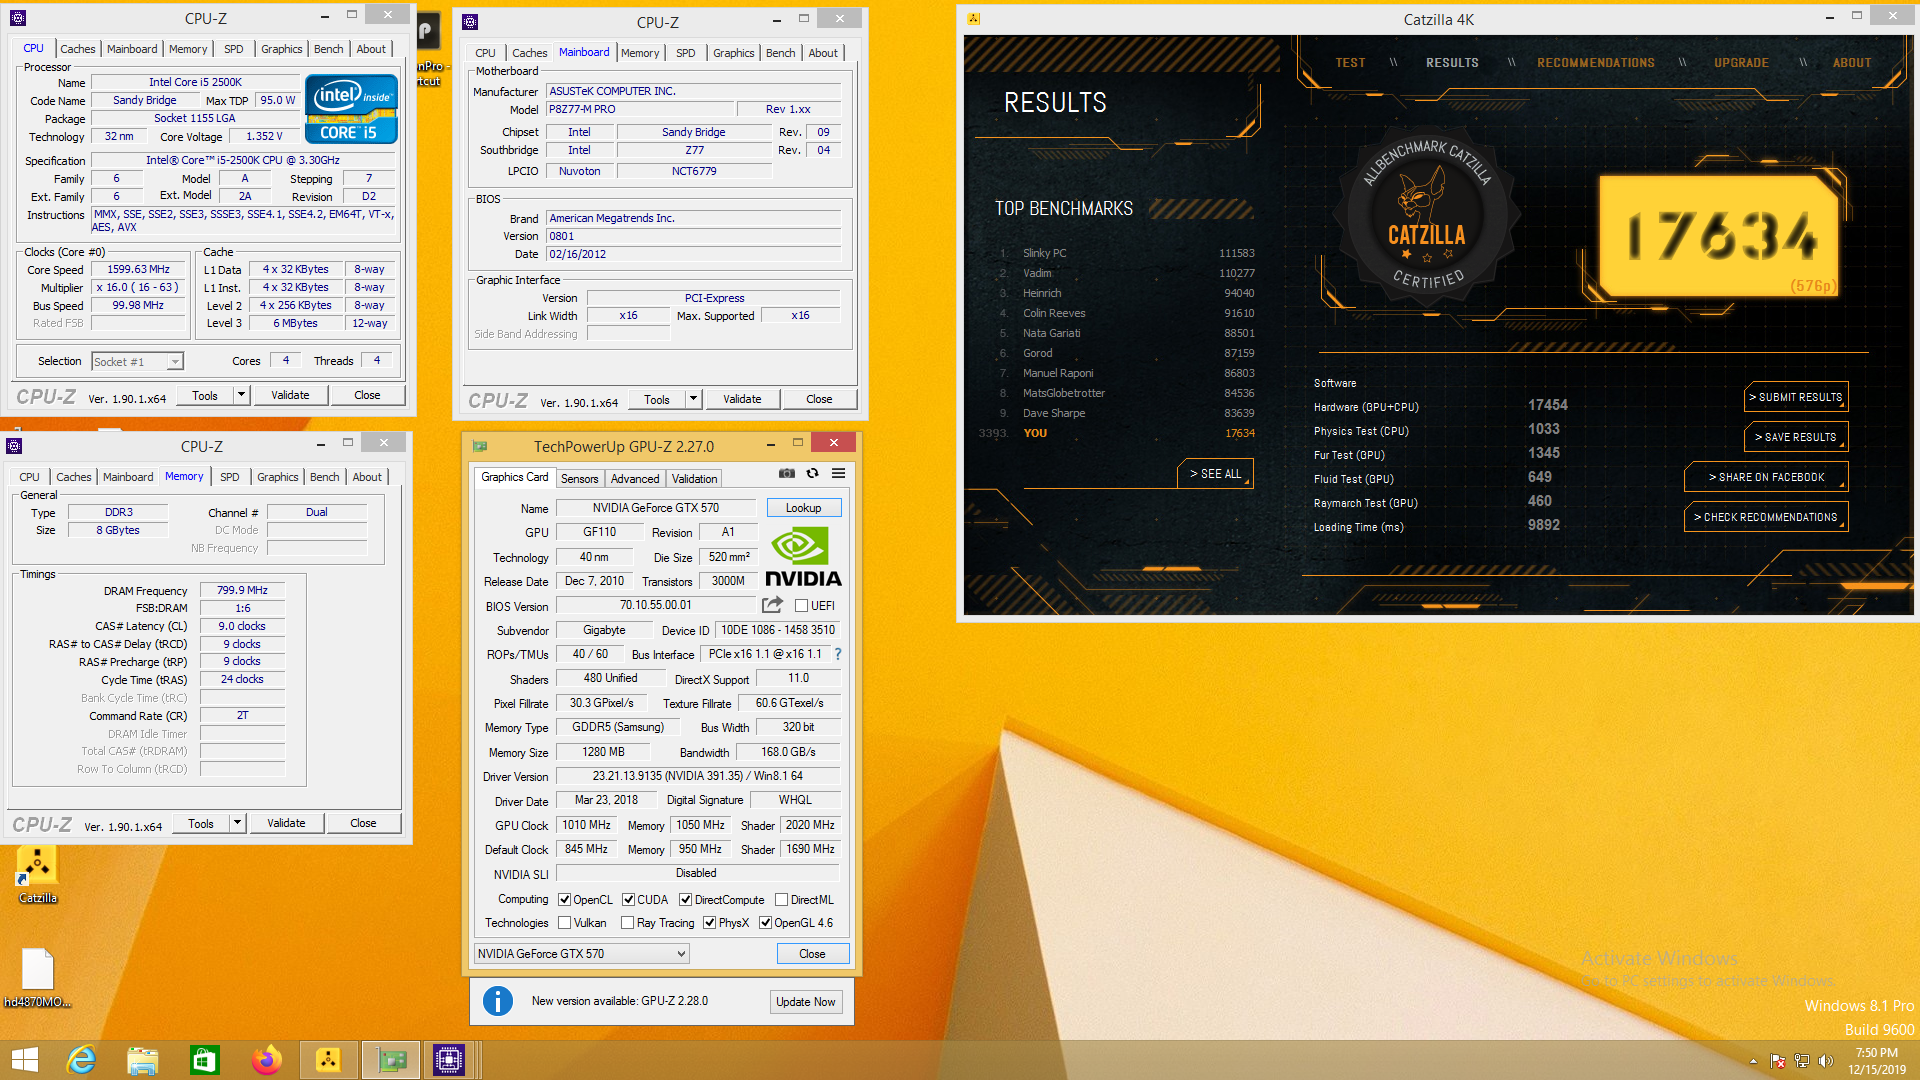Viewport: 1920px width, 1080px height.
Task: Click SHARE ON FACEBOOK in Catzilla
Action: (x=1766, y=477)
